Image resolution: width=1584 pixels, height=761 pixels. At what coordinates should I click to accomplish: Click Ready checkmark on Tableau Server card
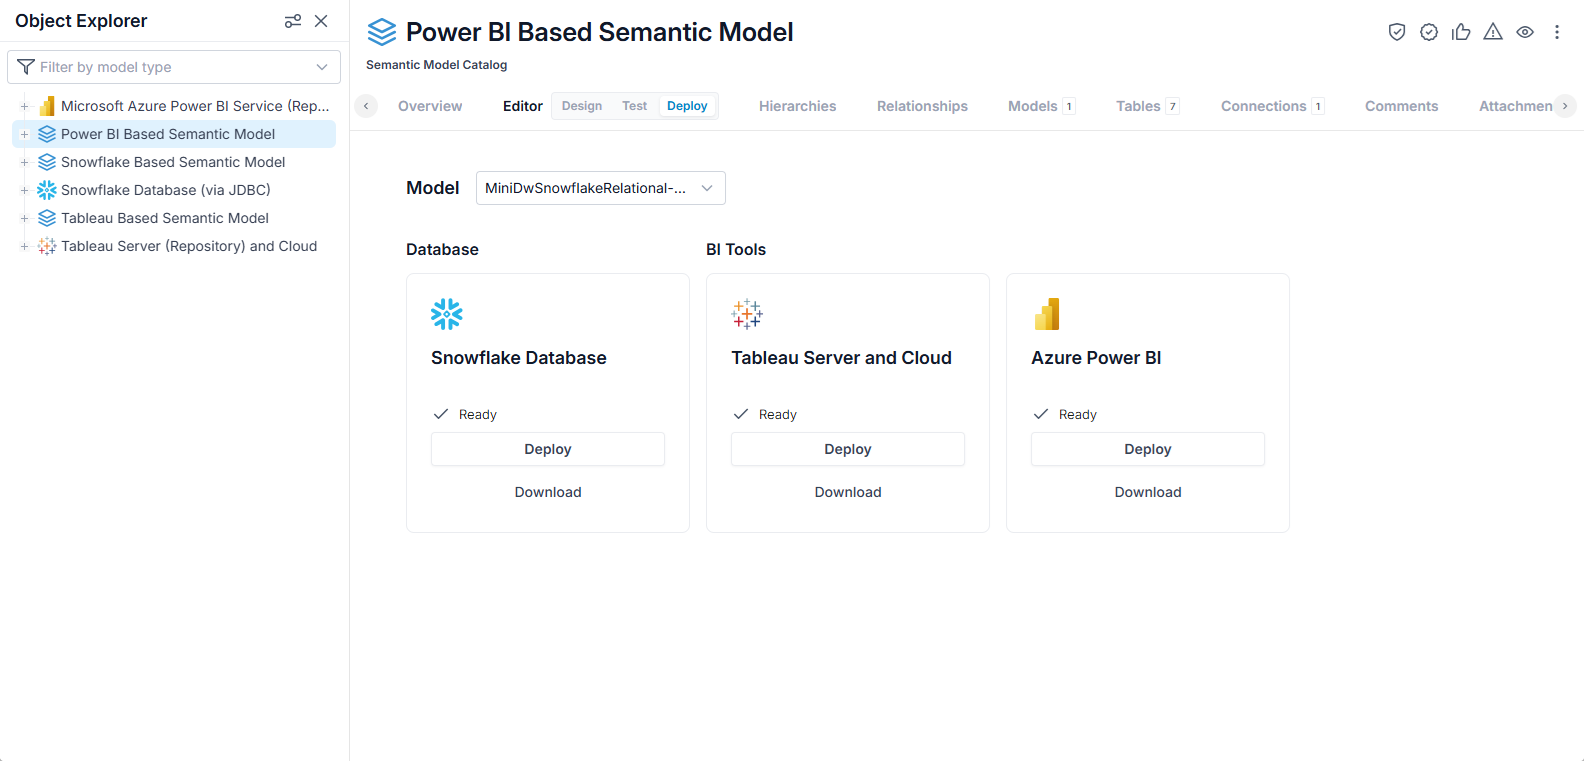(741, 414)
